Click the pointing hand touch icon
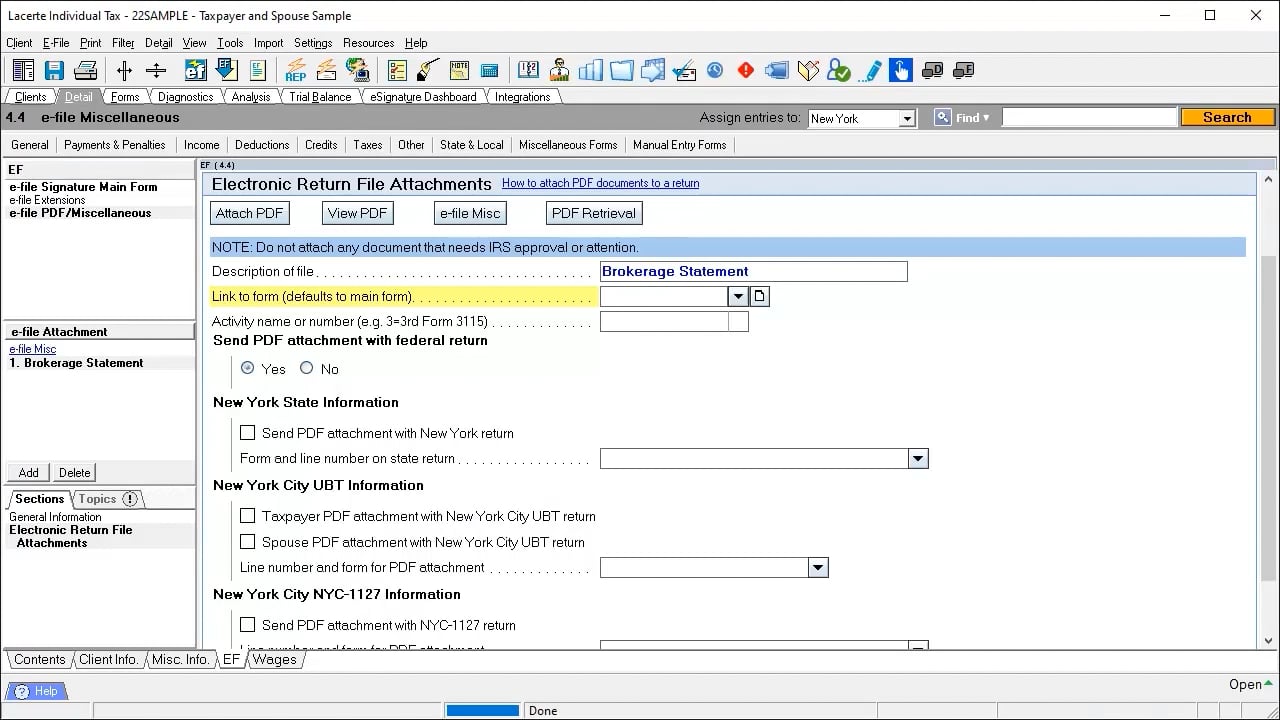 tap(901, 70)
